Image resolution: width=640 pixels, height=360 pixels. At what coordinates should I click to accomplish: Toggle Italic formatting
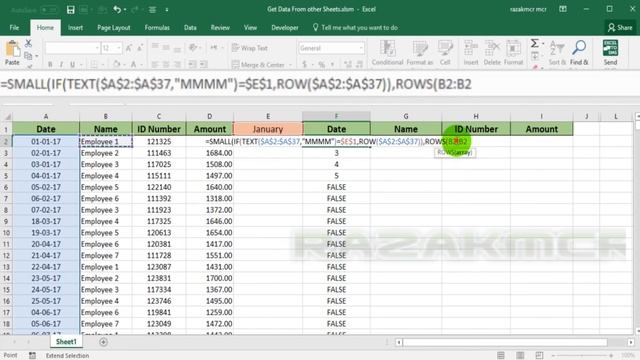pos(61,64)
